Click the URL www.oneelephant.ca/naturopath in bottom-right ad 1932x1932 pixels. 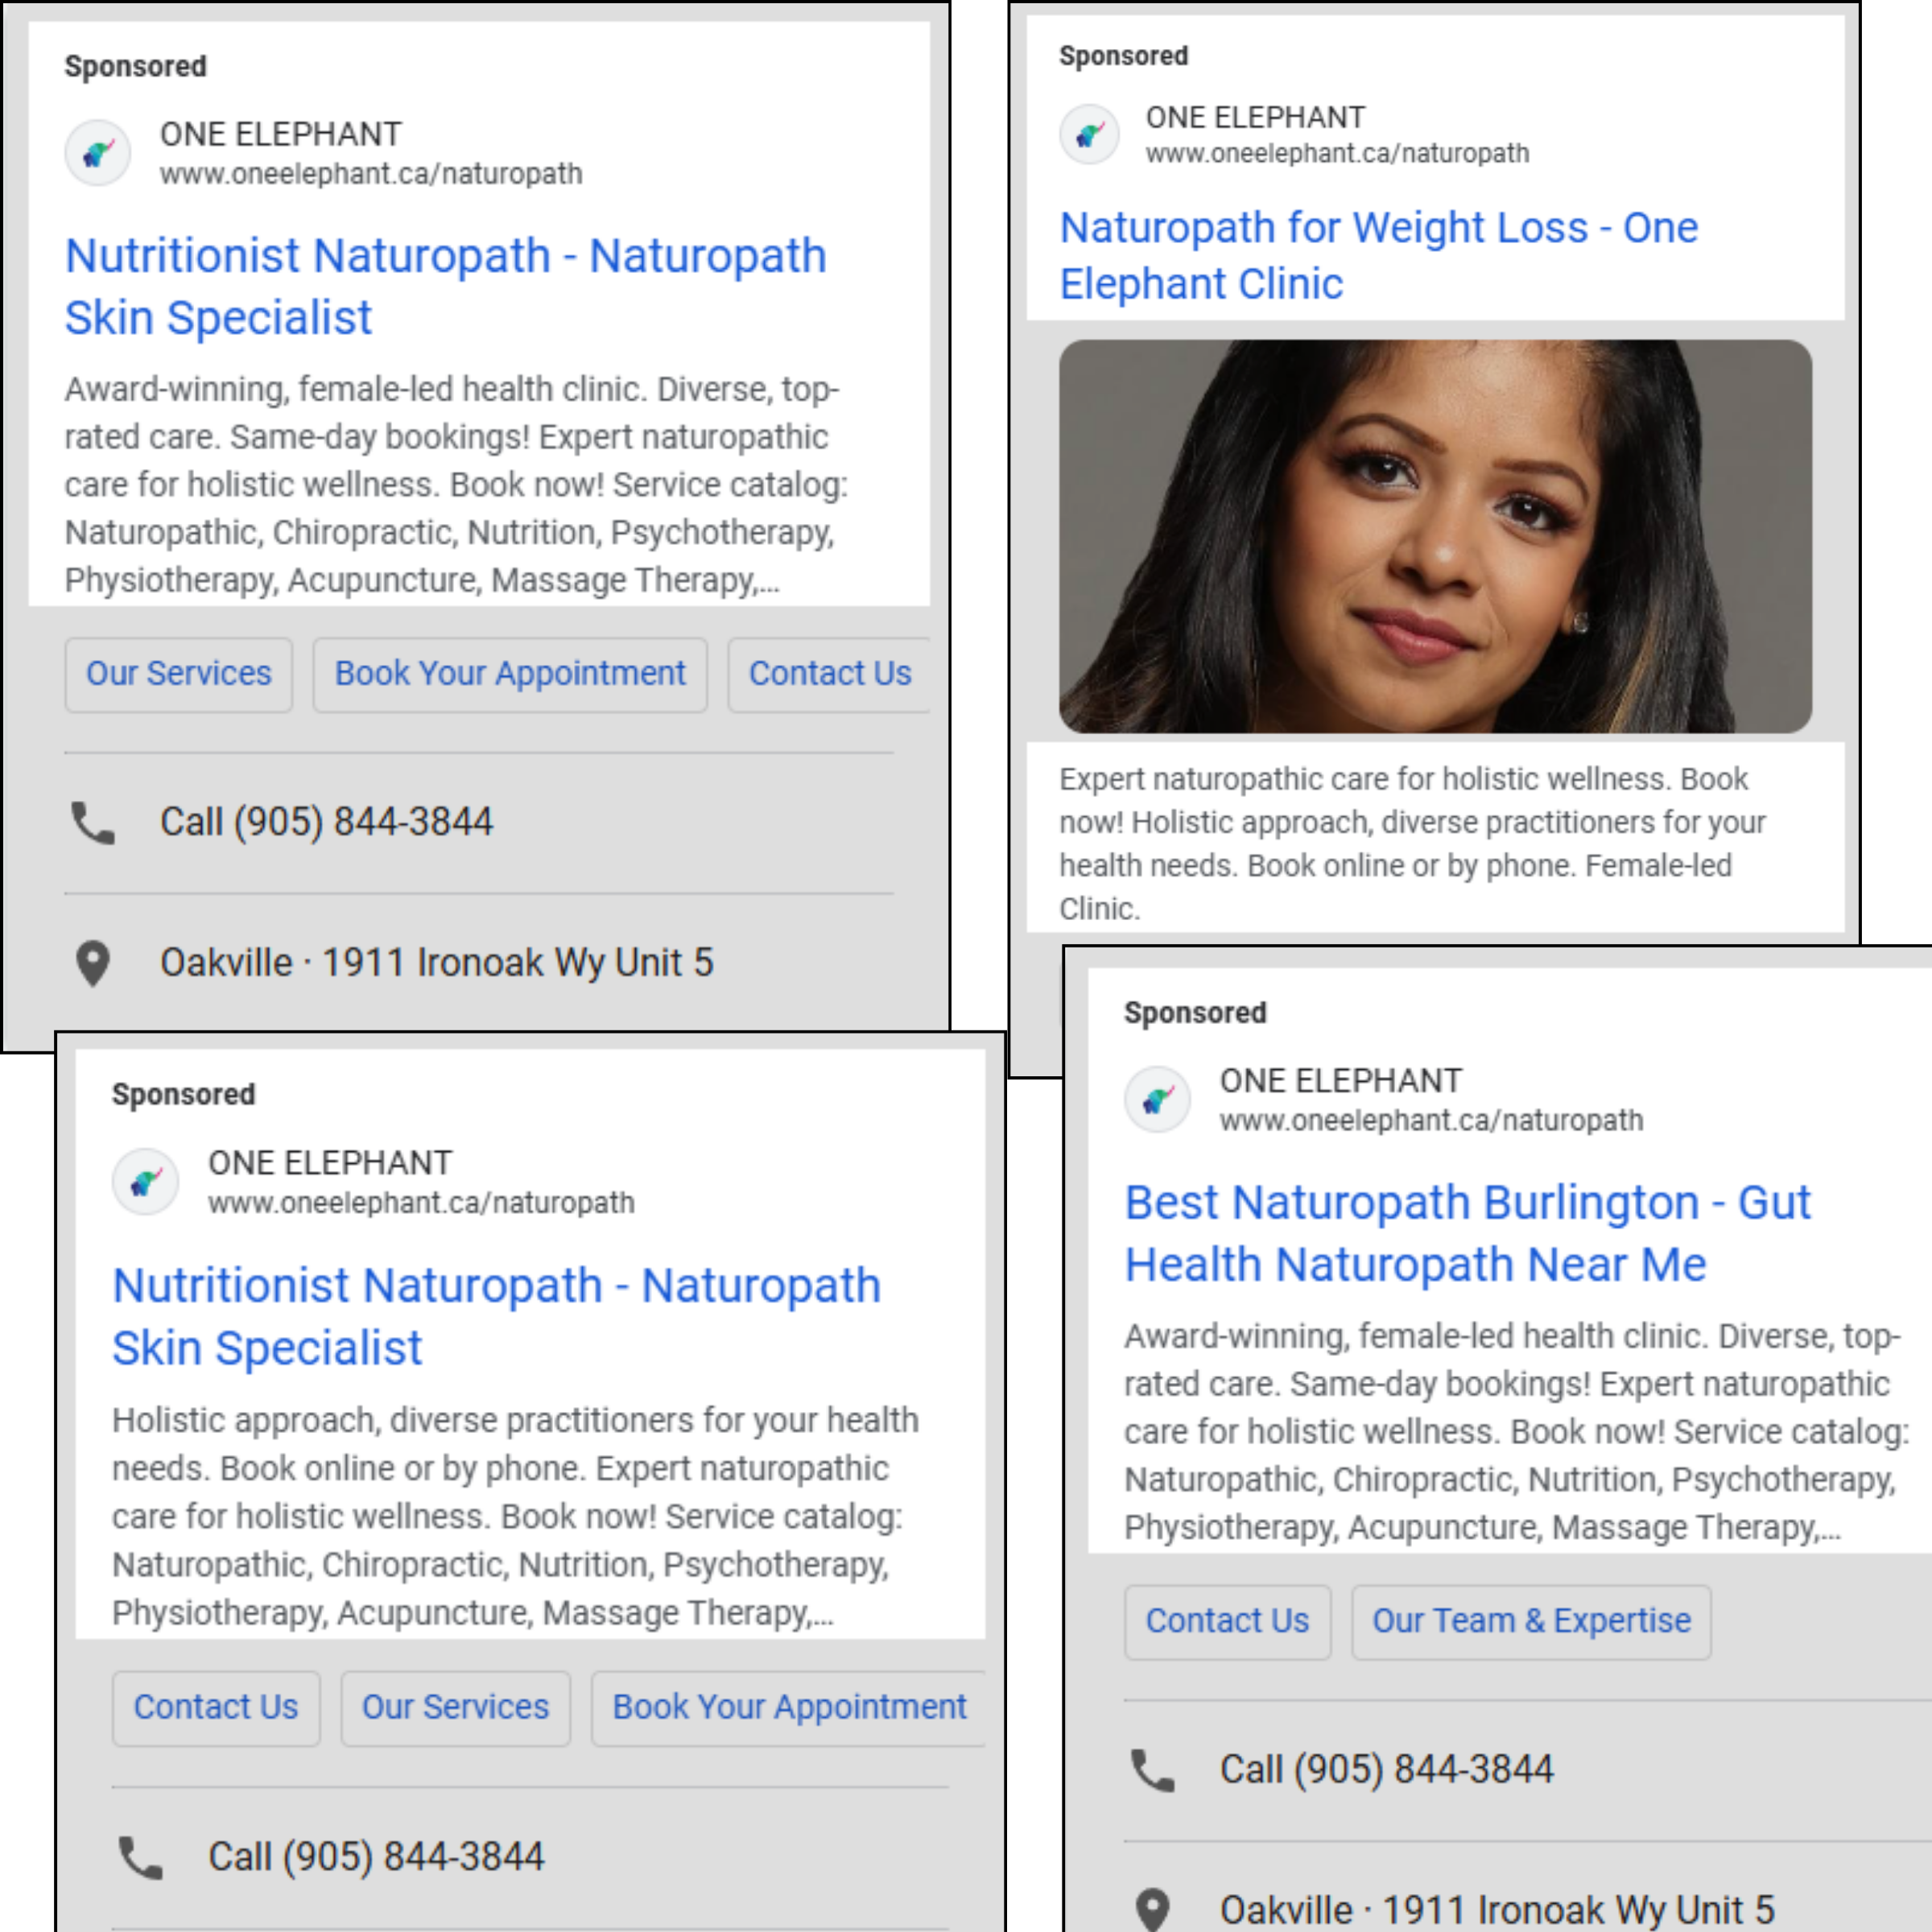[x=1431, y=1120]
